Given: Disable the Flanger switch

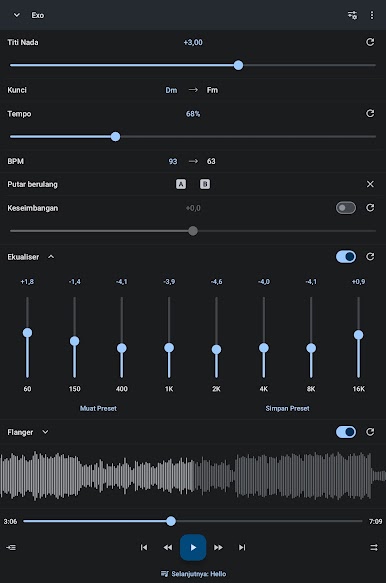Looking at the screenshot, I should pyautogui.click(x=346, y=432).
